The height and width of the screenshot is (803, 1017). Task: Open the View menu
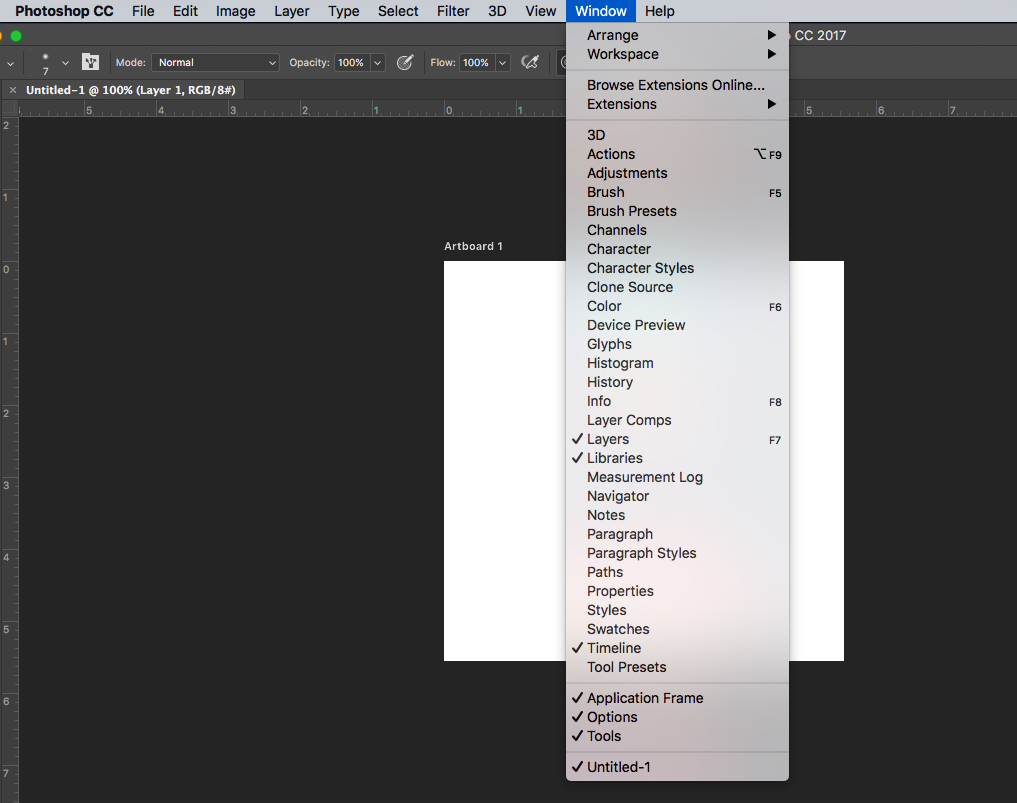click(540, 11)
